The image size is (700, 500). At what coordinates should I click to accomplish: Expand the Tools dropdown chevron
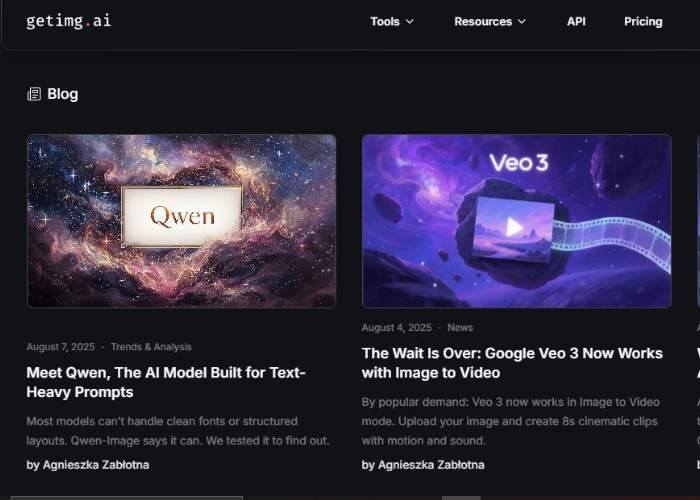point(410,21)
